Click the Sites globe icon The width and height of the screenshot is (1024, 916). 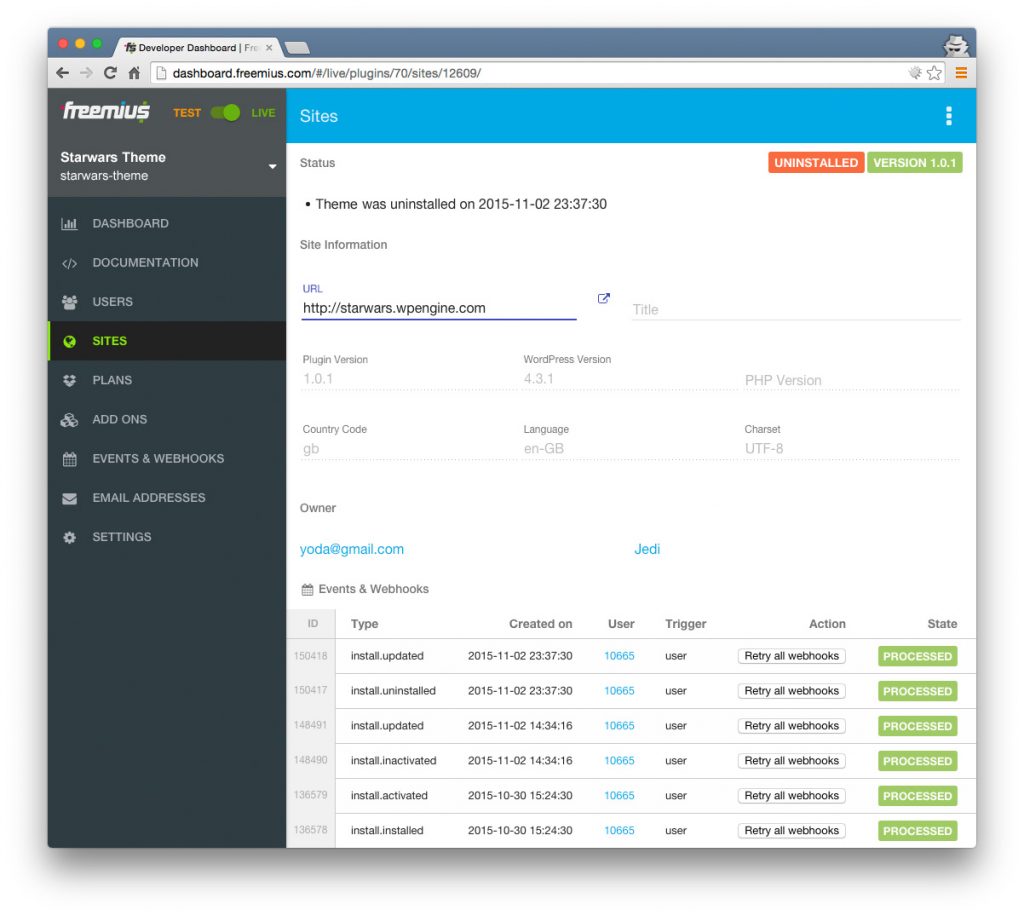pyautogui.click(x=69, y=341)
